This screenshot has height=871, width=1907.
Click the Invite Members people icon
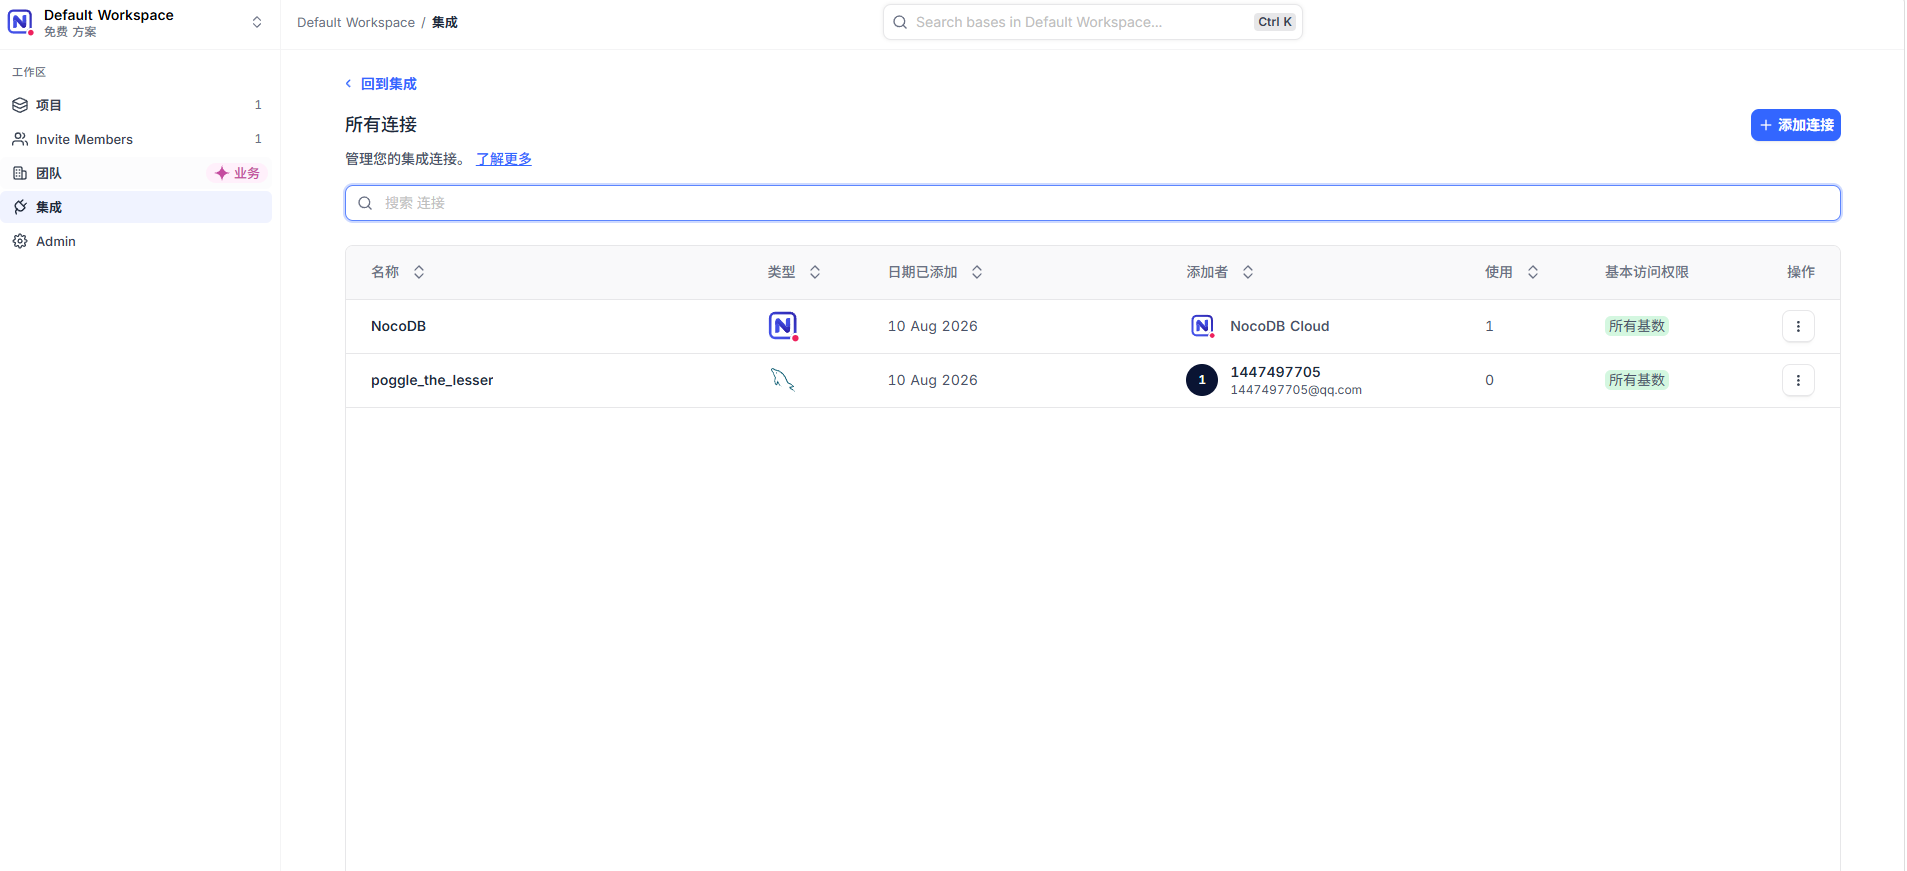click(20, 139)
